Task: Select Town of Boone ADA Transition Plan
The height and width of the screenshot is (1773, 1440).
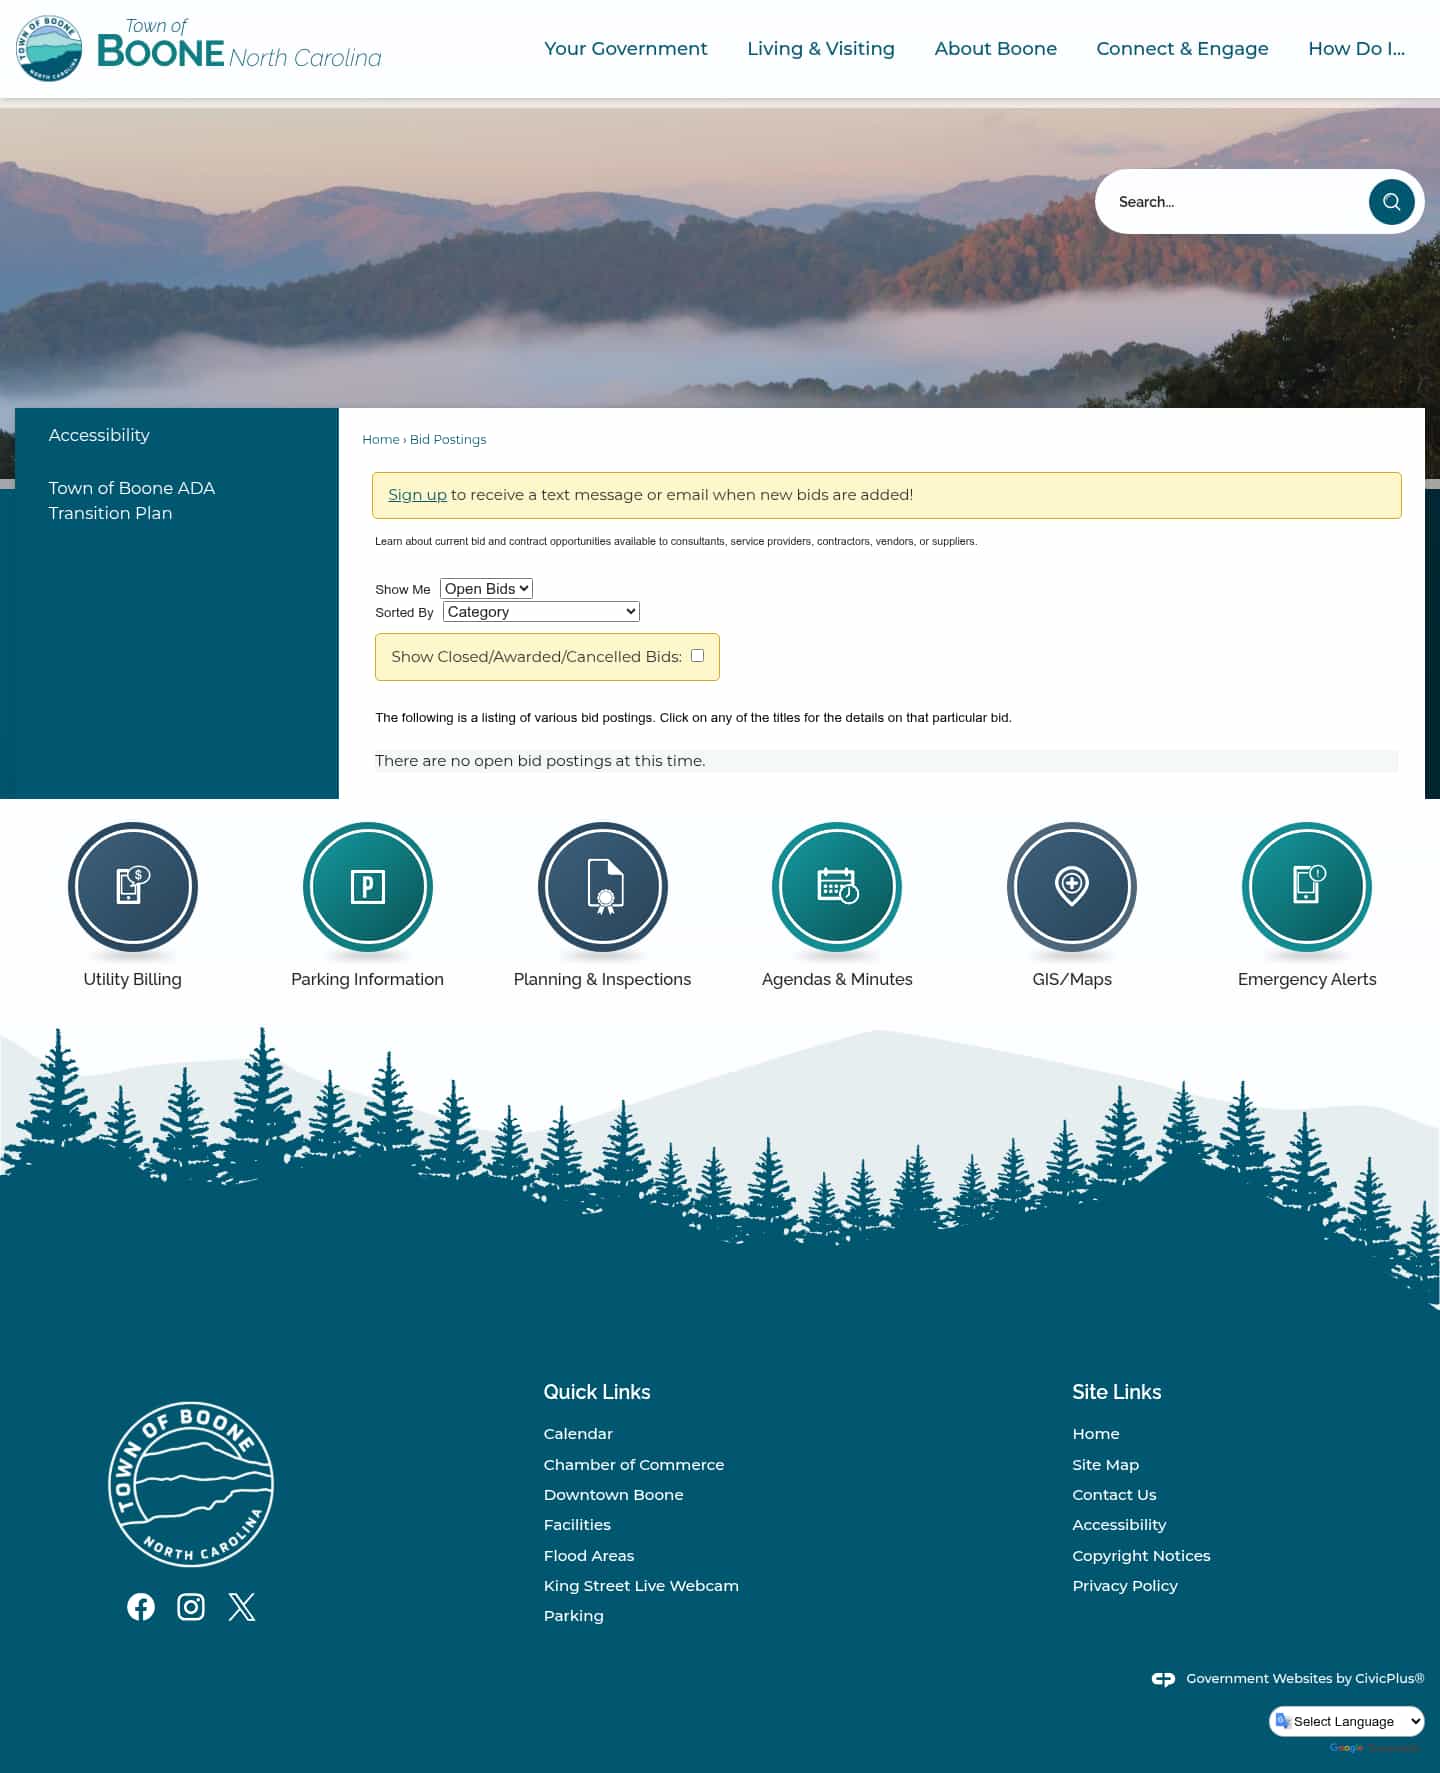Action: coord(132,500)
